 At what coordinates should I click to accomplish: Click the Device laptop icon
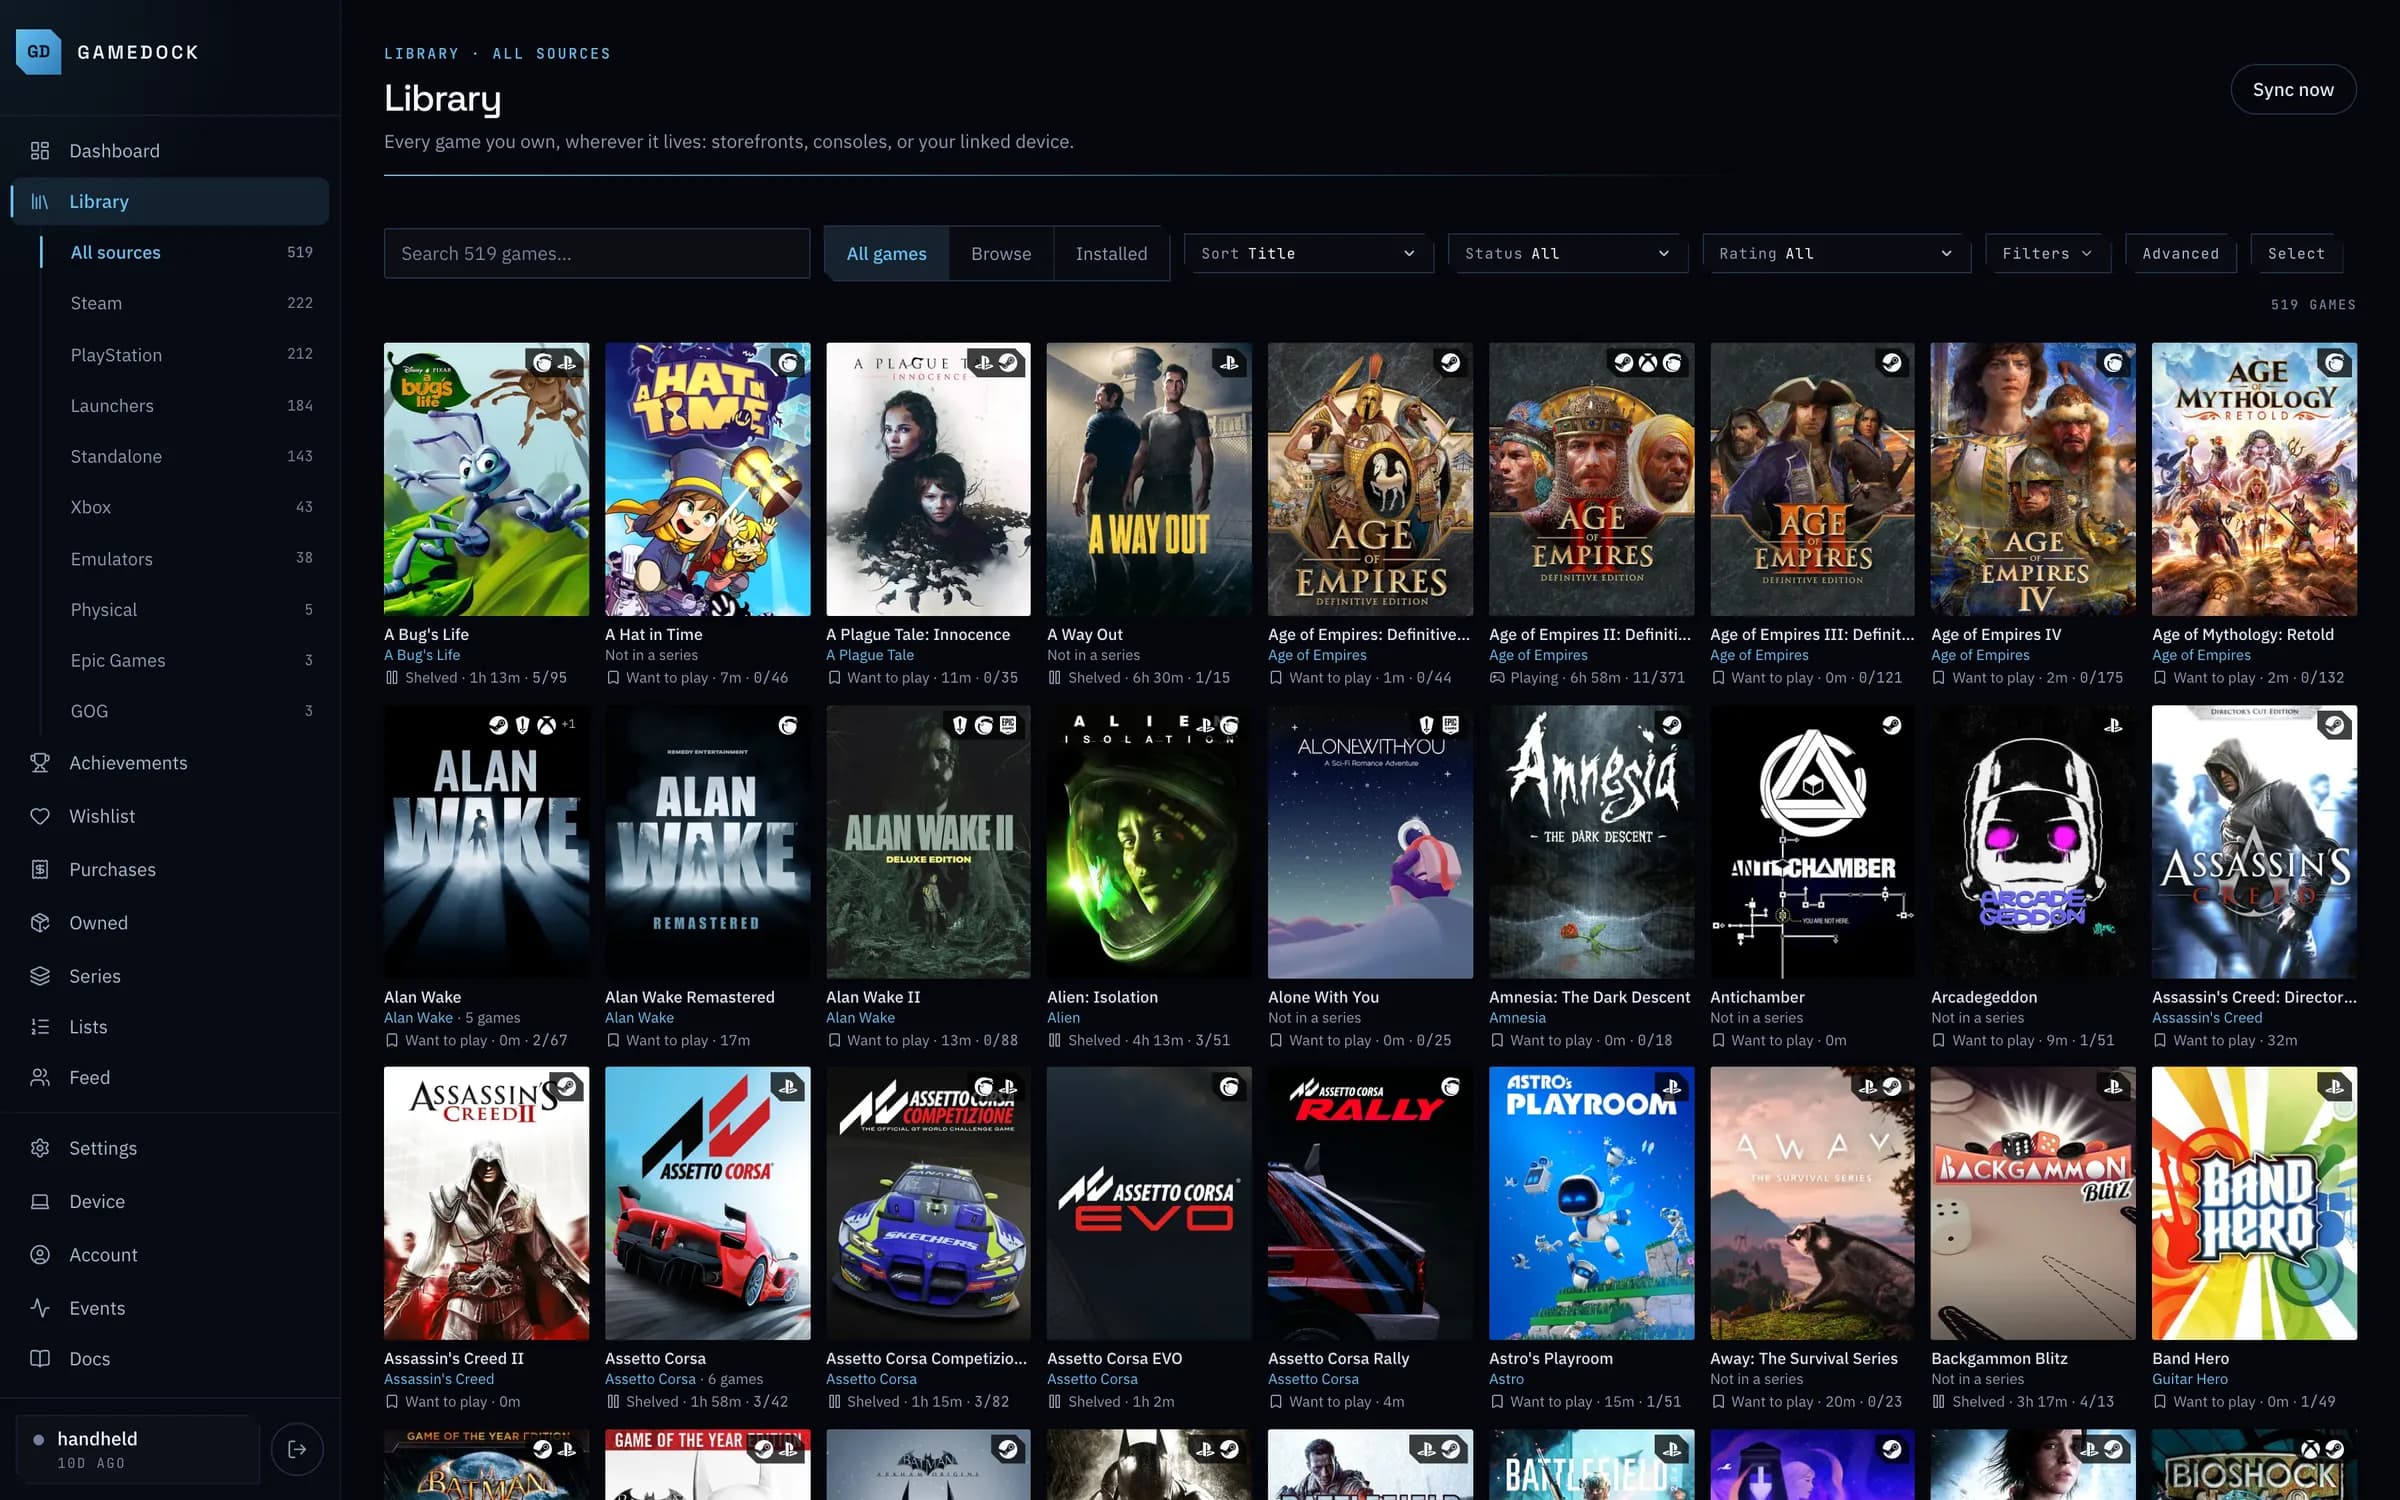(x=40, y=1202)
